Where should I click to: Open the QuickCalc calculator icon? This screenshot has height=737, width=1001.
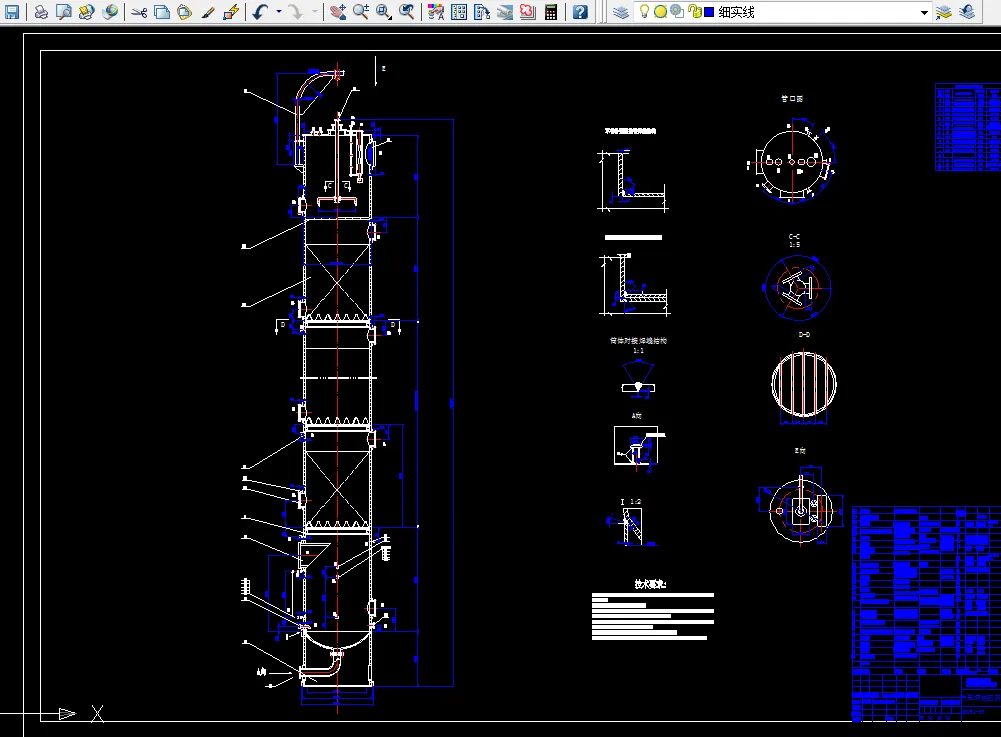point(551,11)
